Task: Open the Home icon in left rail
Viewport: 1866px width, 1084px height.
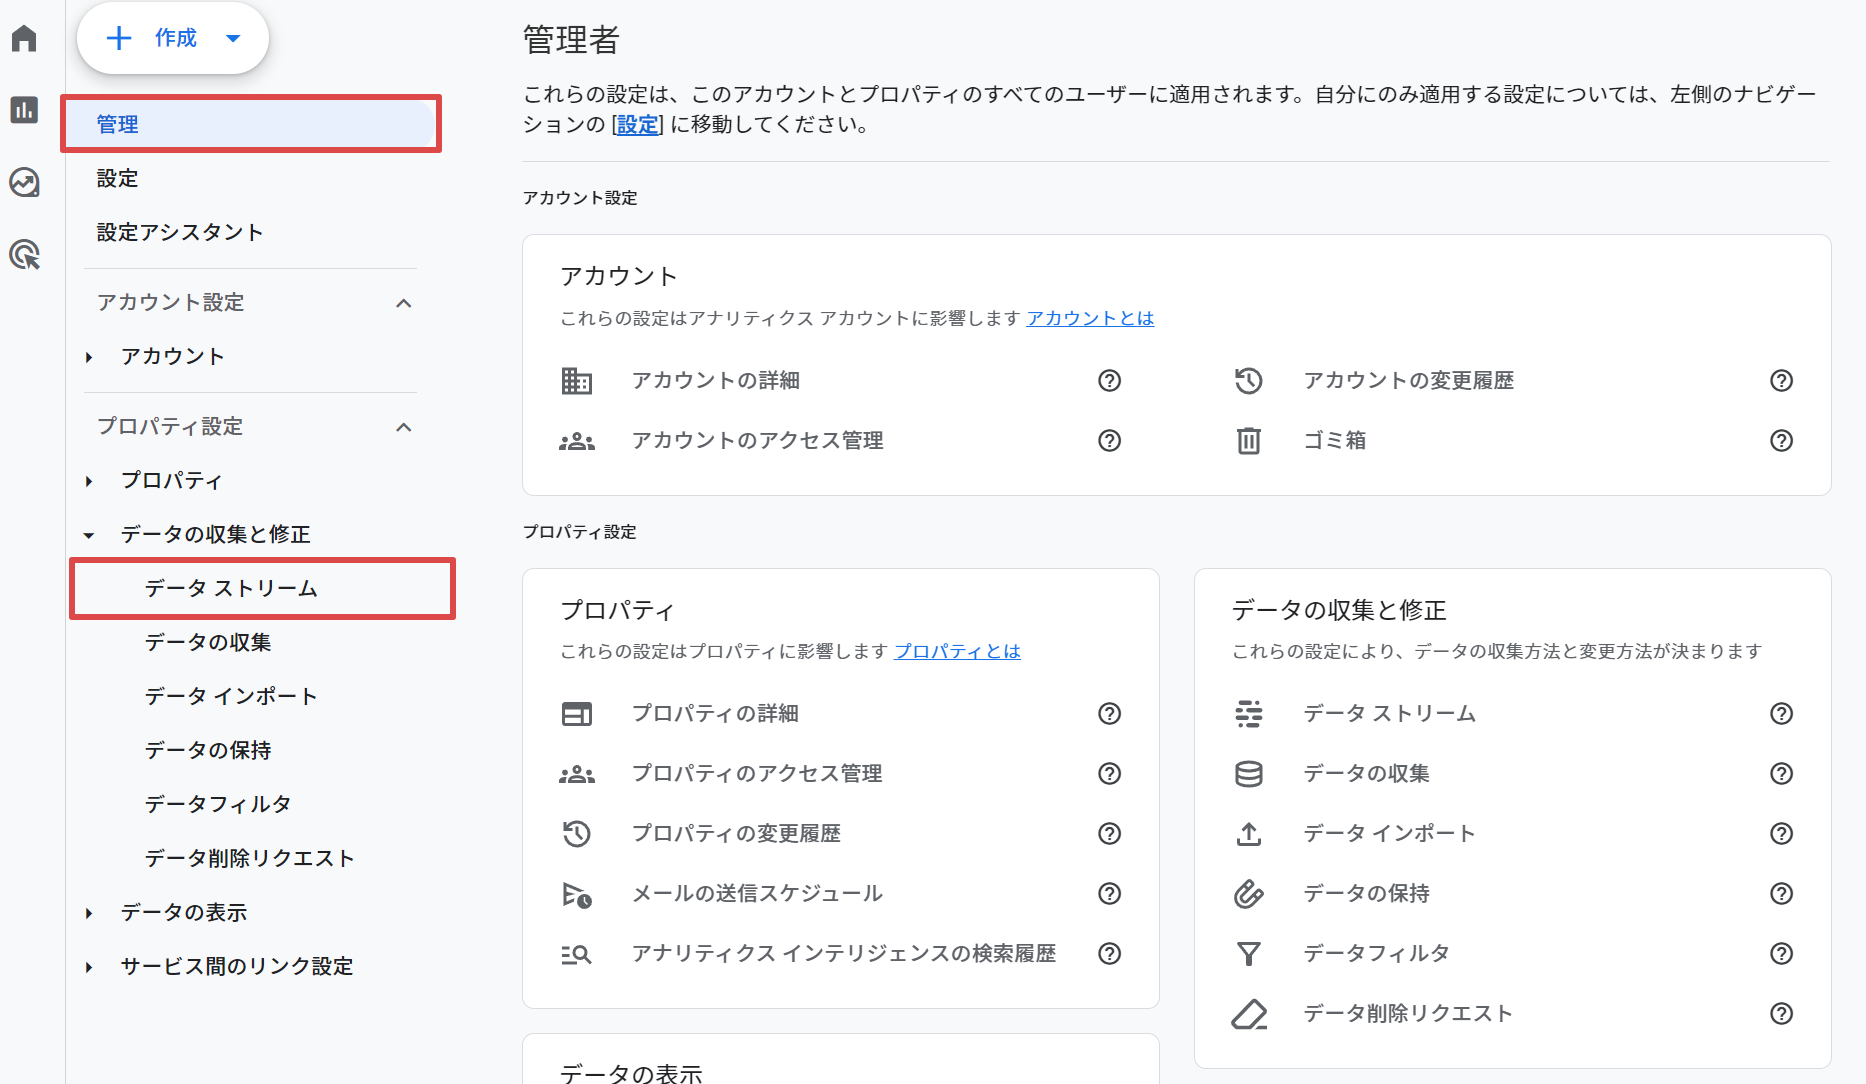Action: pyautogui.click(x=24, y=38)
